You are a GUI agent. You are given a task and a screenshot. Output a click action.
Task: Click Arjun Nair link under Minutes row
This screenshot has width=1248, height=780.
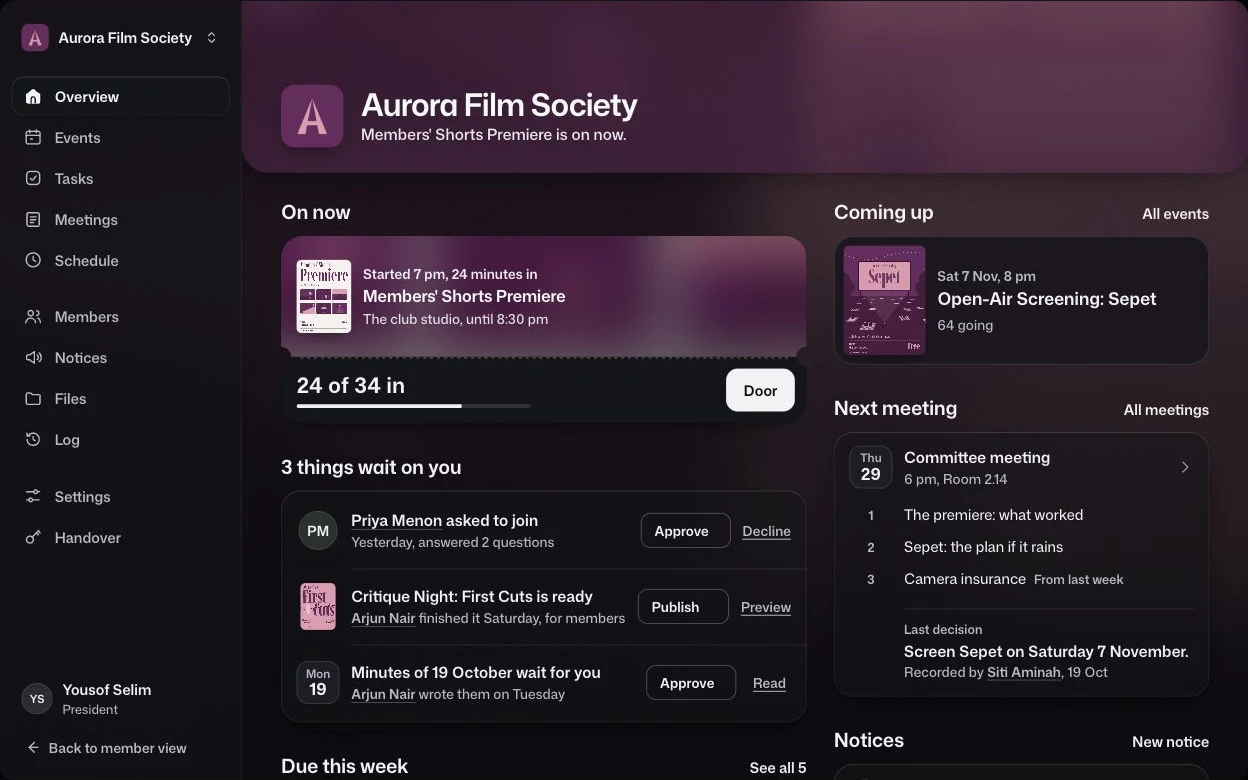click(383, 694)
